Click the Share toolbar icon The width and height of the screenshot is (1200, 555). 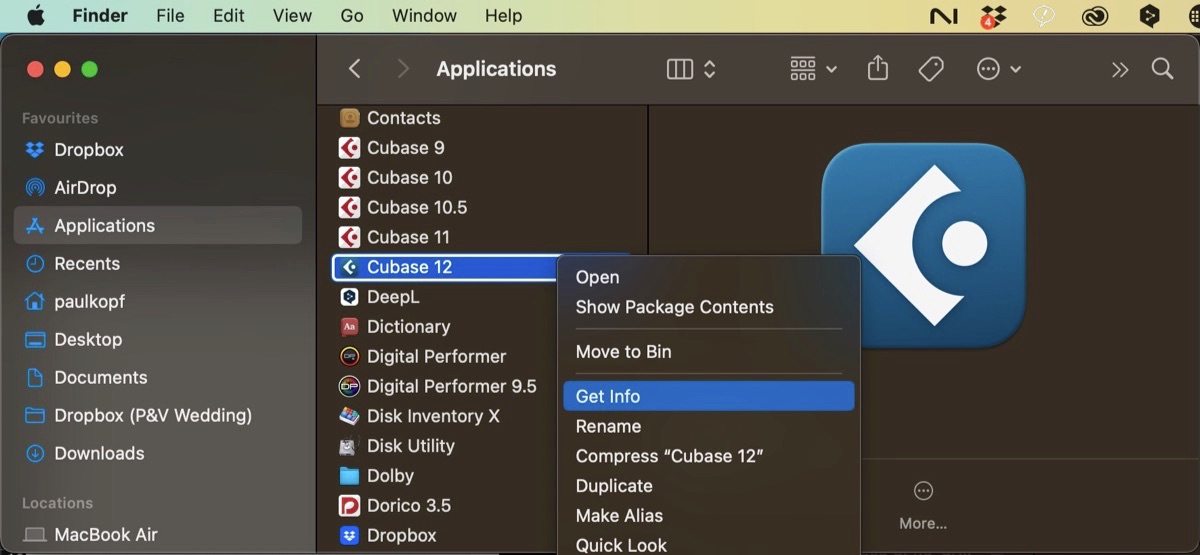[x=878, y=68]
